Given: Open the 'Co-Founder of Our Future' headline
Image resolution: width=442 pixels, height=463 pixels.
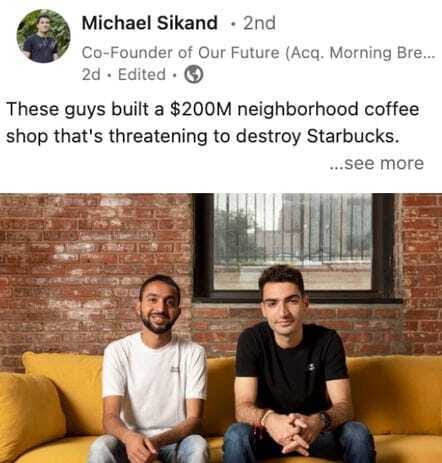Looking at the screenshot, I should click(x=180, y=53).
